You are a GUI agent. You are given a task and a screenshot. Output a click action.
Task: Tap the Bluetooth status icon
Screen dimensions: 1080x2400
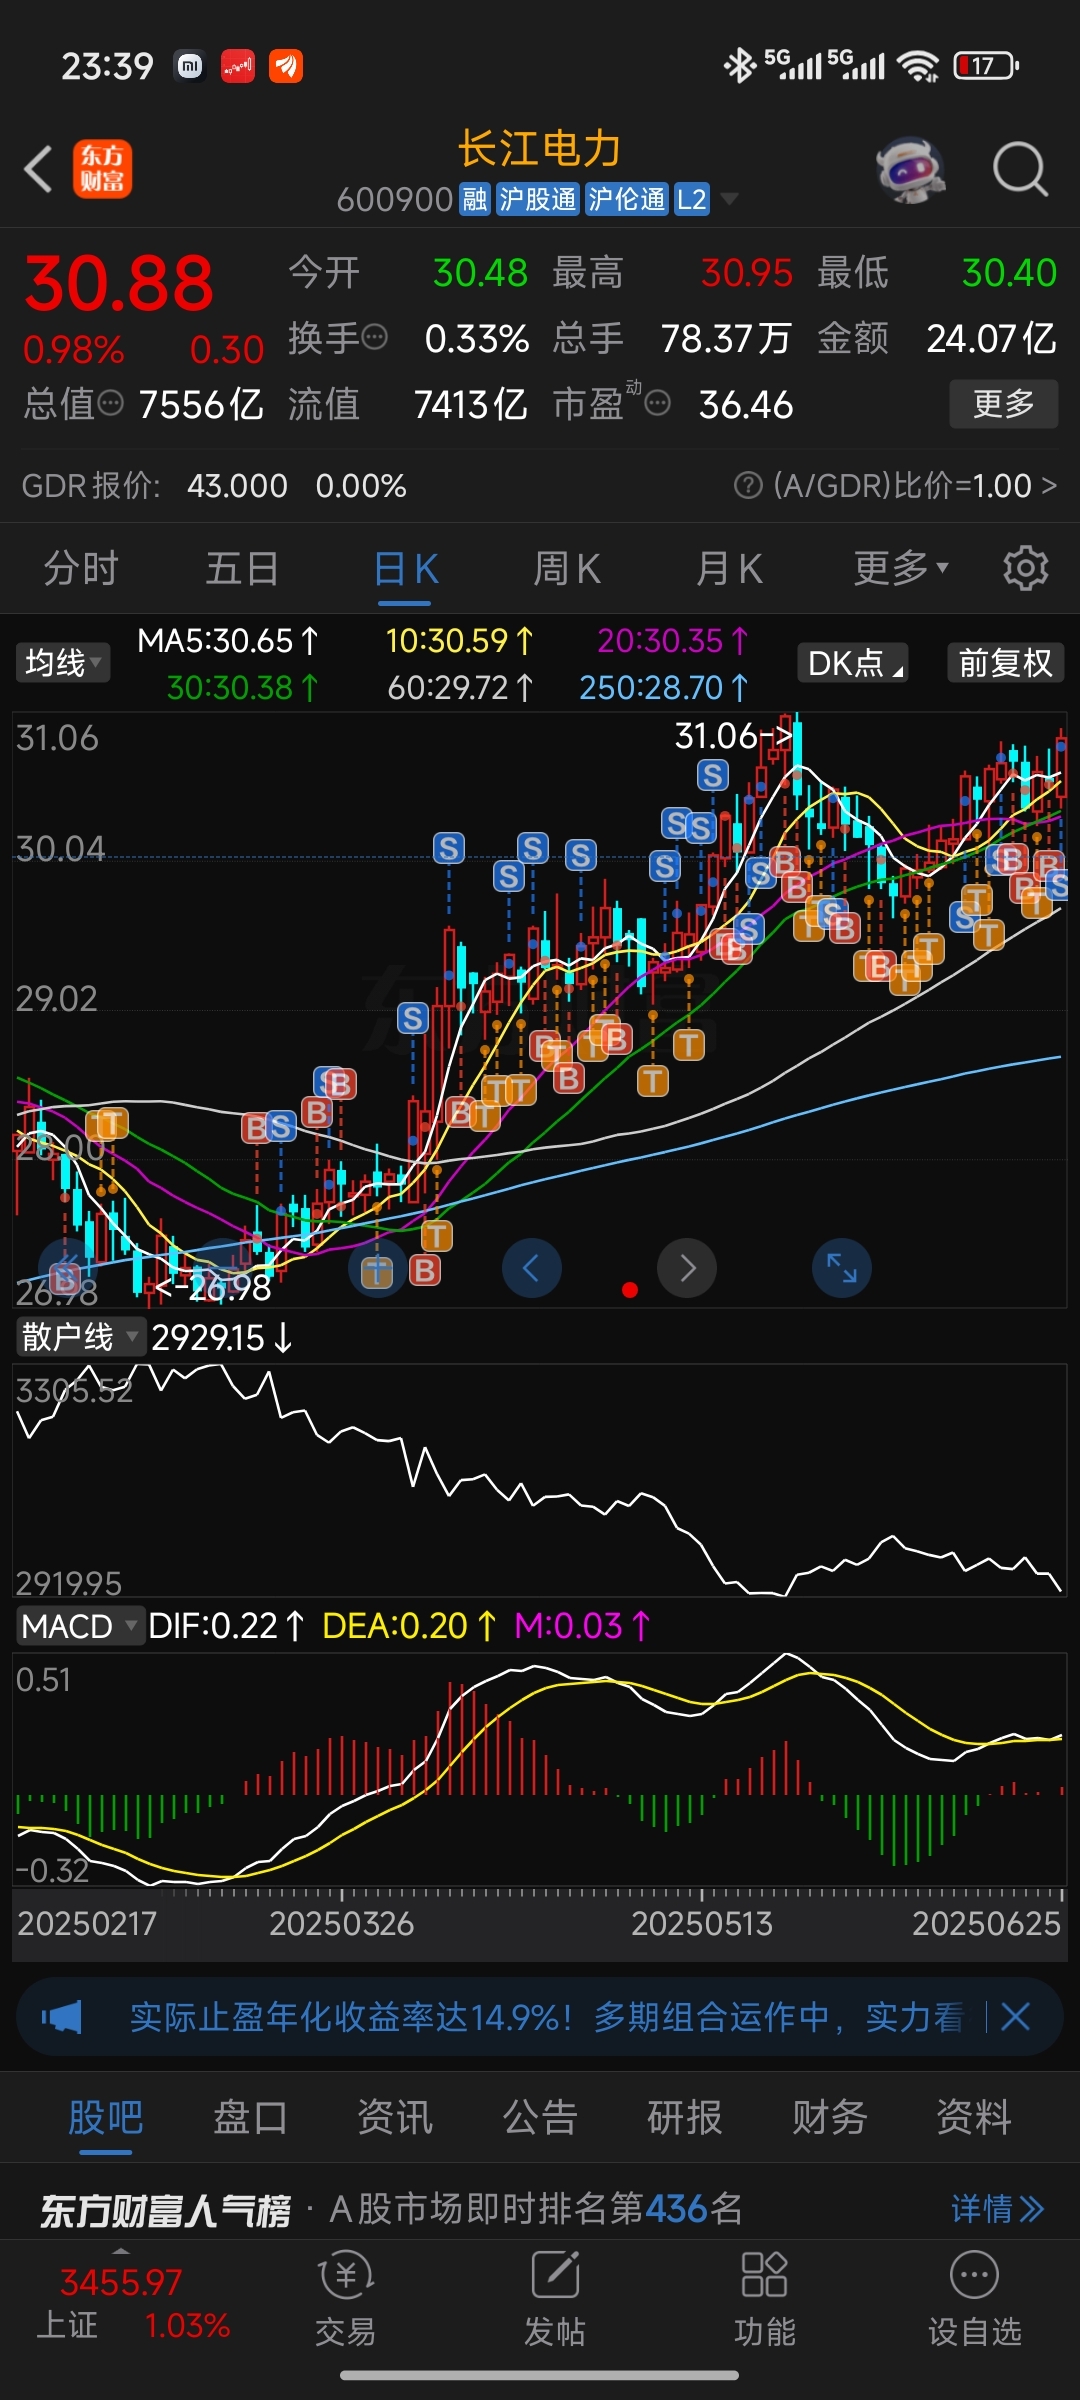[740, 66]
